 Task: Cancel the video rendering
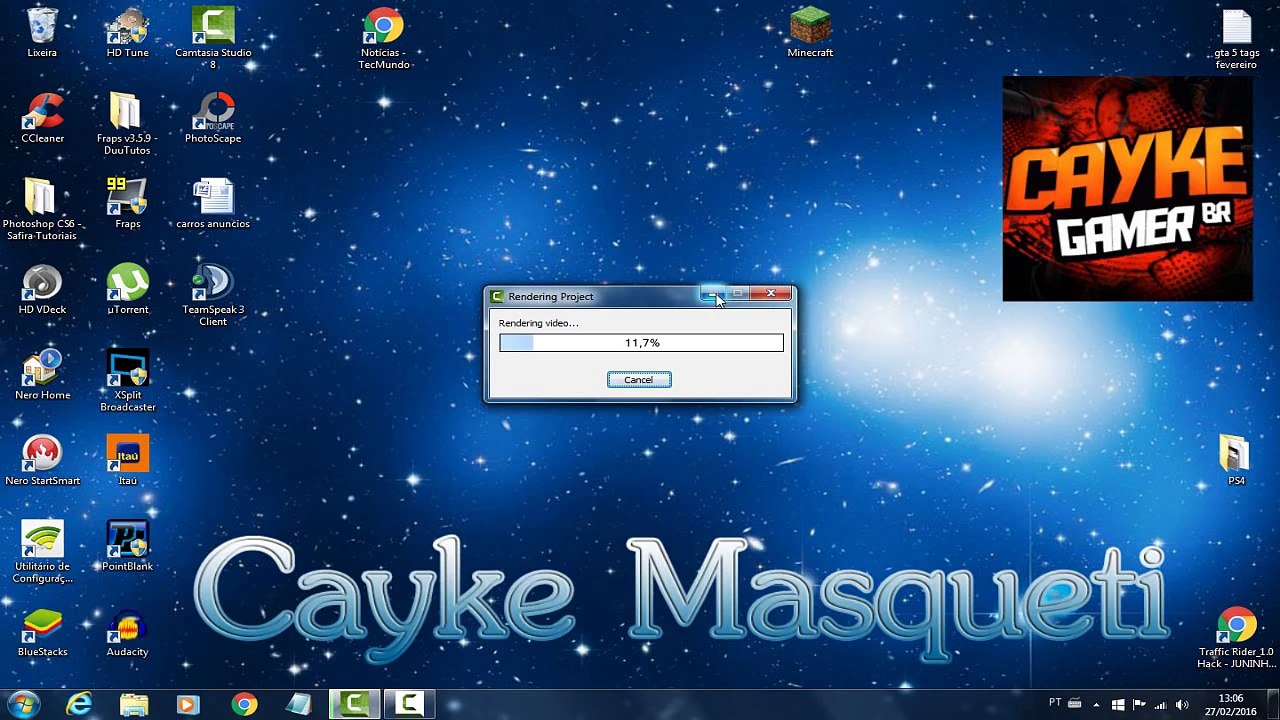click(x=639, y=380)
